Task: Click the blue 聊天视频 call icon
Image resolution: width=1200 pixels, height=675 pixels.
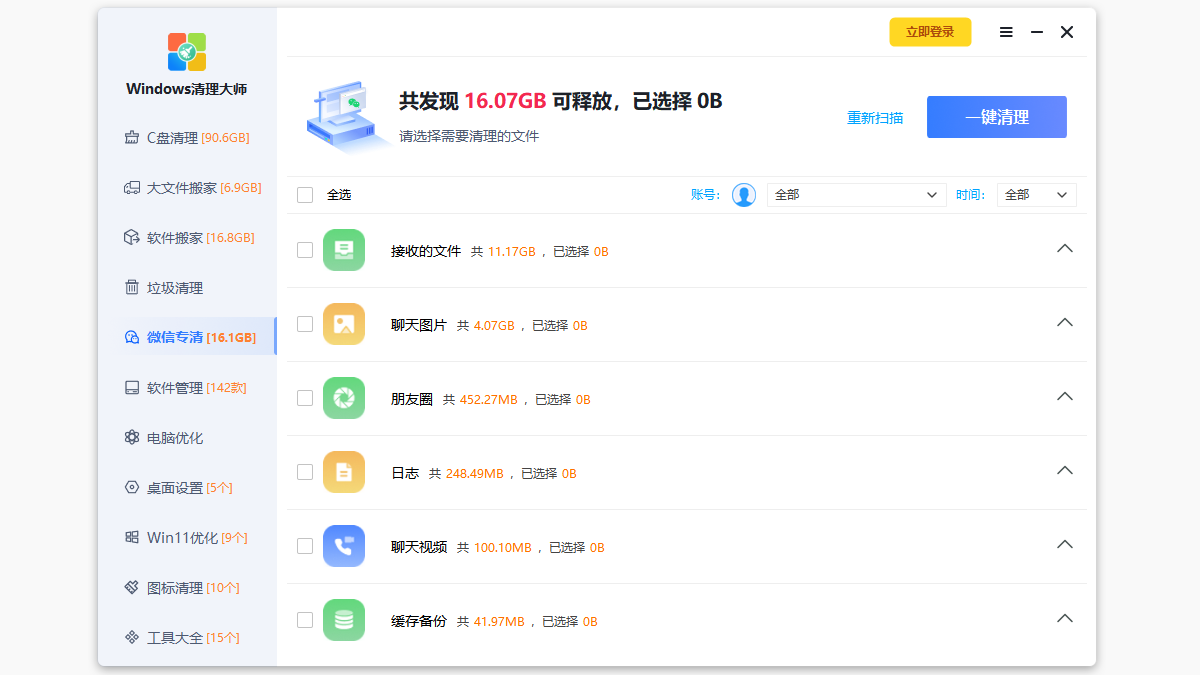Action: 344,546
